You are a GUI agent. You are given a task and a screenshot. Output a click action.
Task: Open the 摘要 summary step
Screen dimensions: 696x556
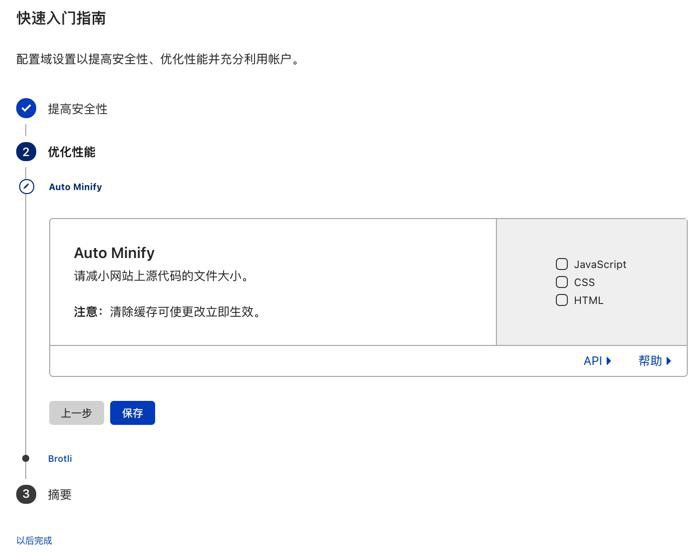click(60, 494)
